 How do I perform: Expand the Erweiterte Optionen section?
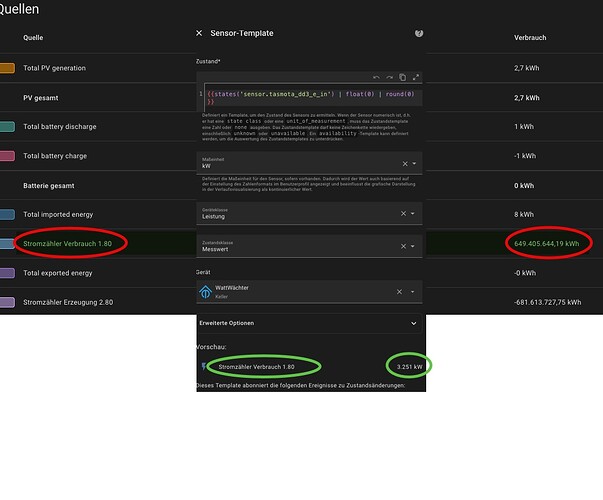pyautogui.click(x=309, y=323)
